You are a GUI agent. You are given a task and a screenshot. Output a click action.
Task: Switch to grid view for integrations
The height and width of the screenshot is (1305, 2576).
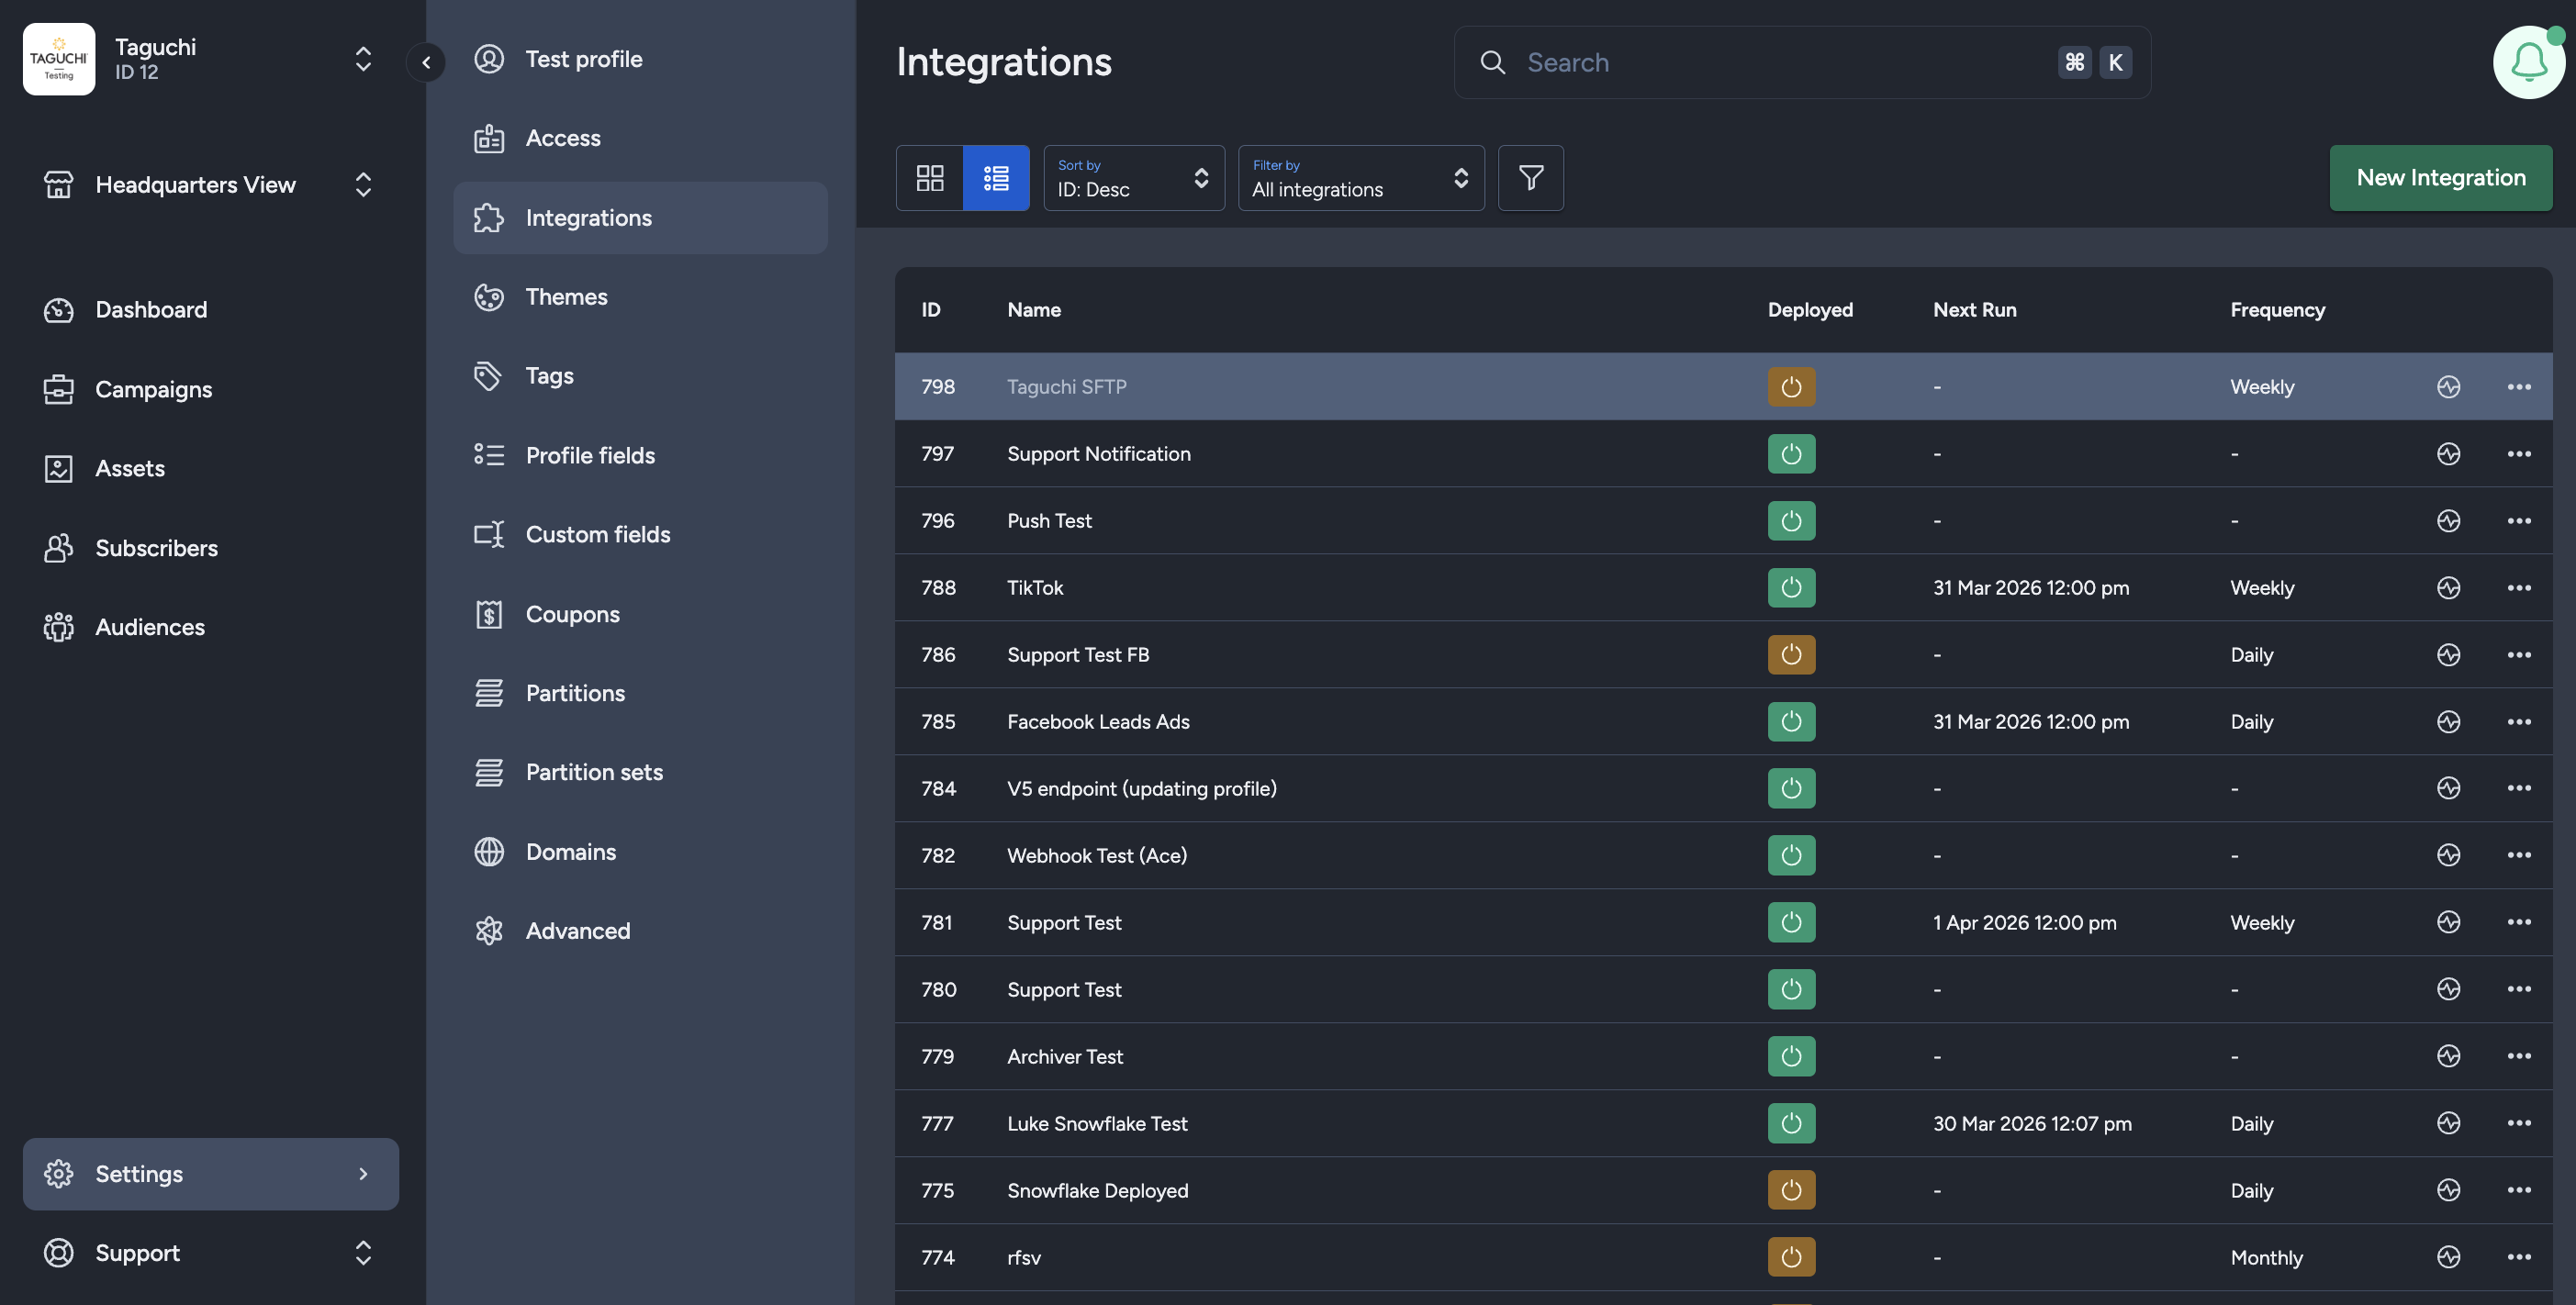click(x=930, y=178)
